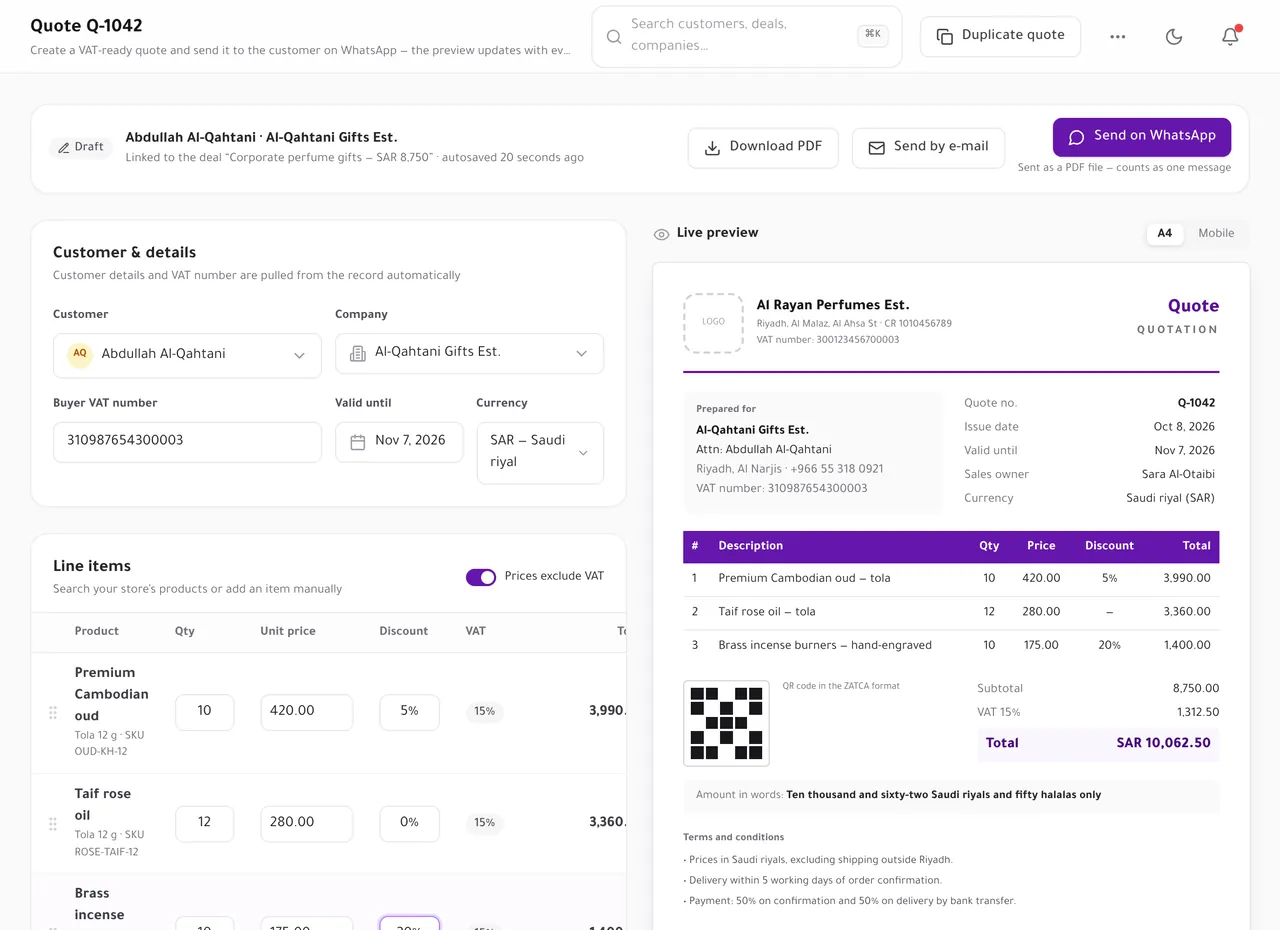Grab the drag handle for Premium Cambodian oud
Viewport: 1280px width, 930px height.
tap(53, 712)
